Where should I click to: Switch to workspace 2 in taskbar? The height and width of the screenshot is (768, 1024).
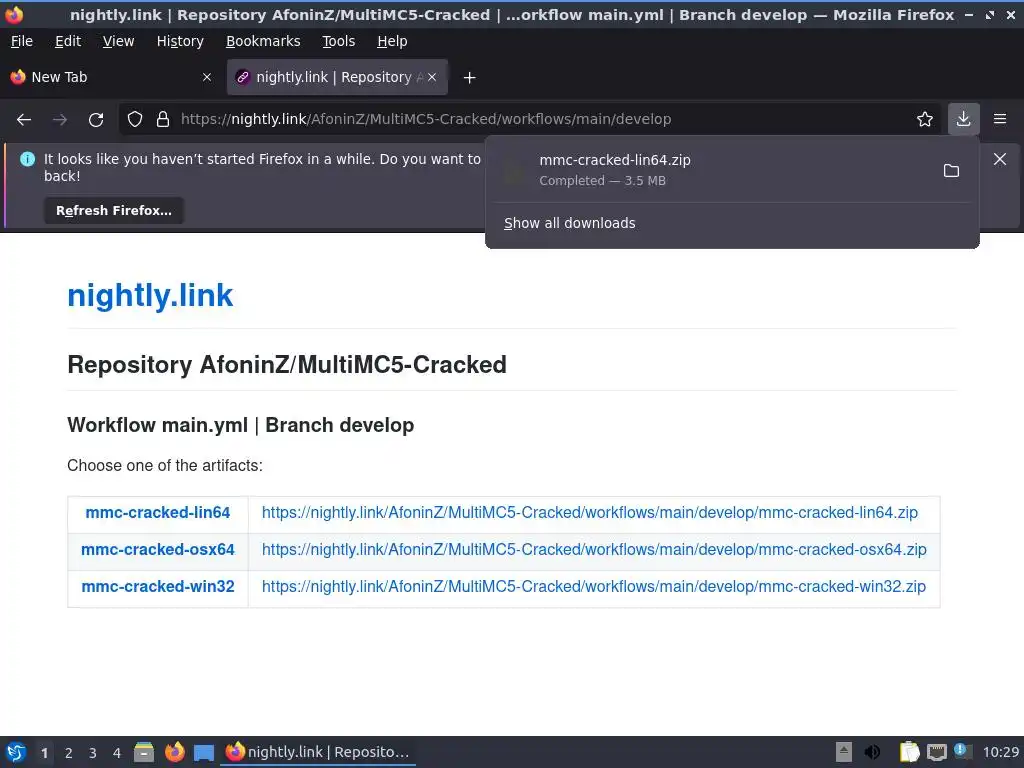coord(69,753)
